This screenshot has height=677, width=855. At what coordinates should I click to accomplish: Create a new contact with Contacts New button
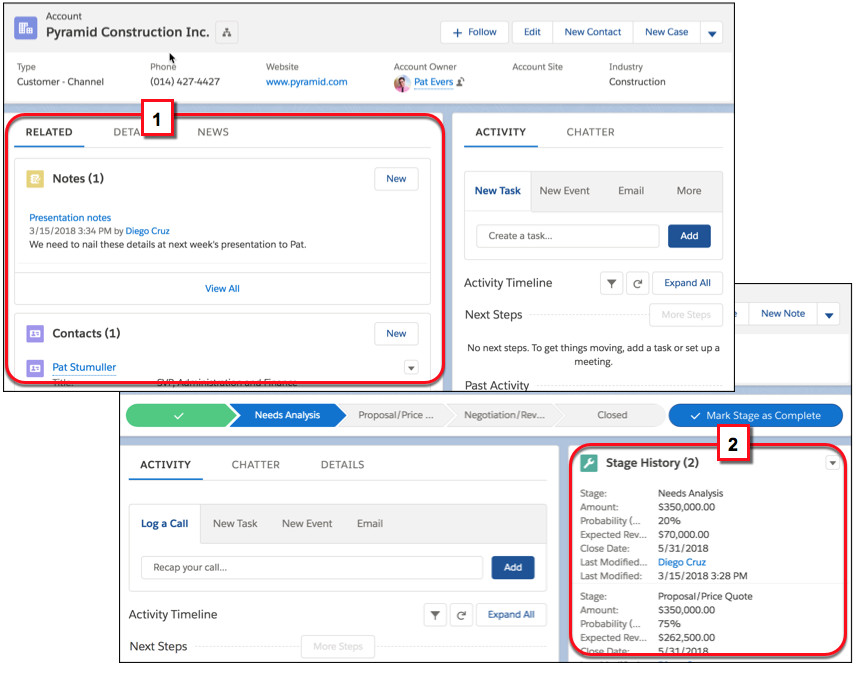(x=396, y=334)
